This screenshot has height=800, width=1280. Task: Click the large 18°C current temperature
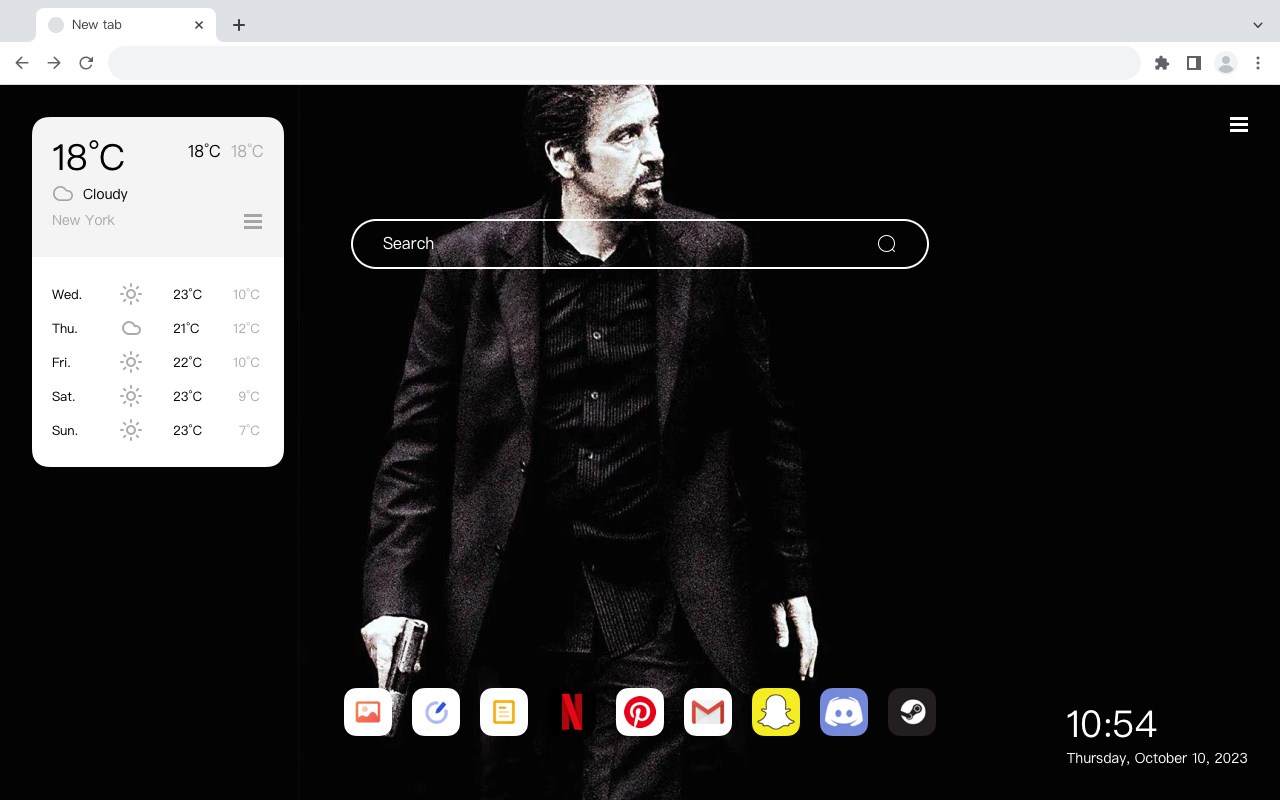tap(88, 157)
